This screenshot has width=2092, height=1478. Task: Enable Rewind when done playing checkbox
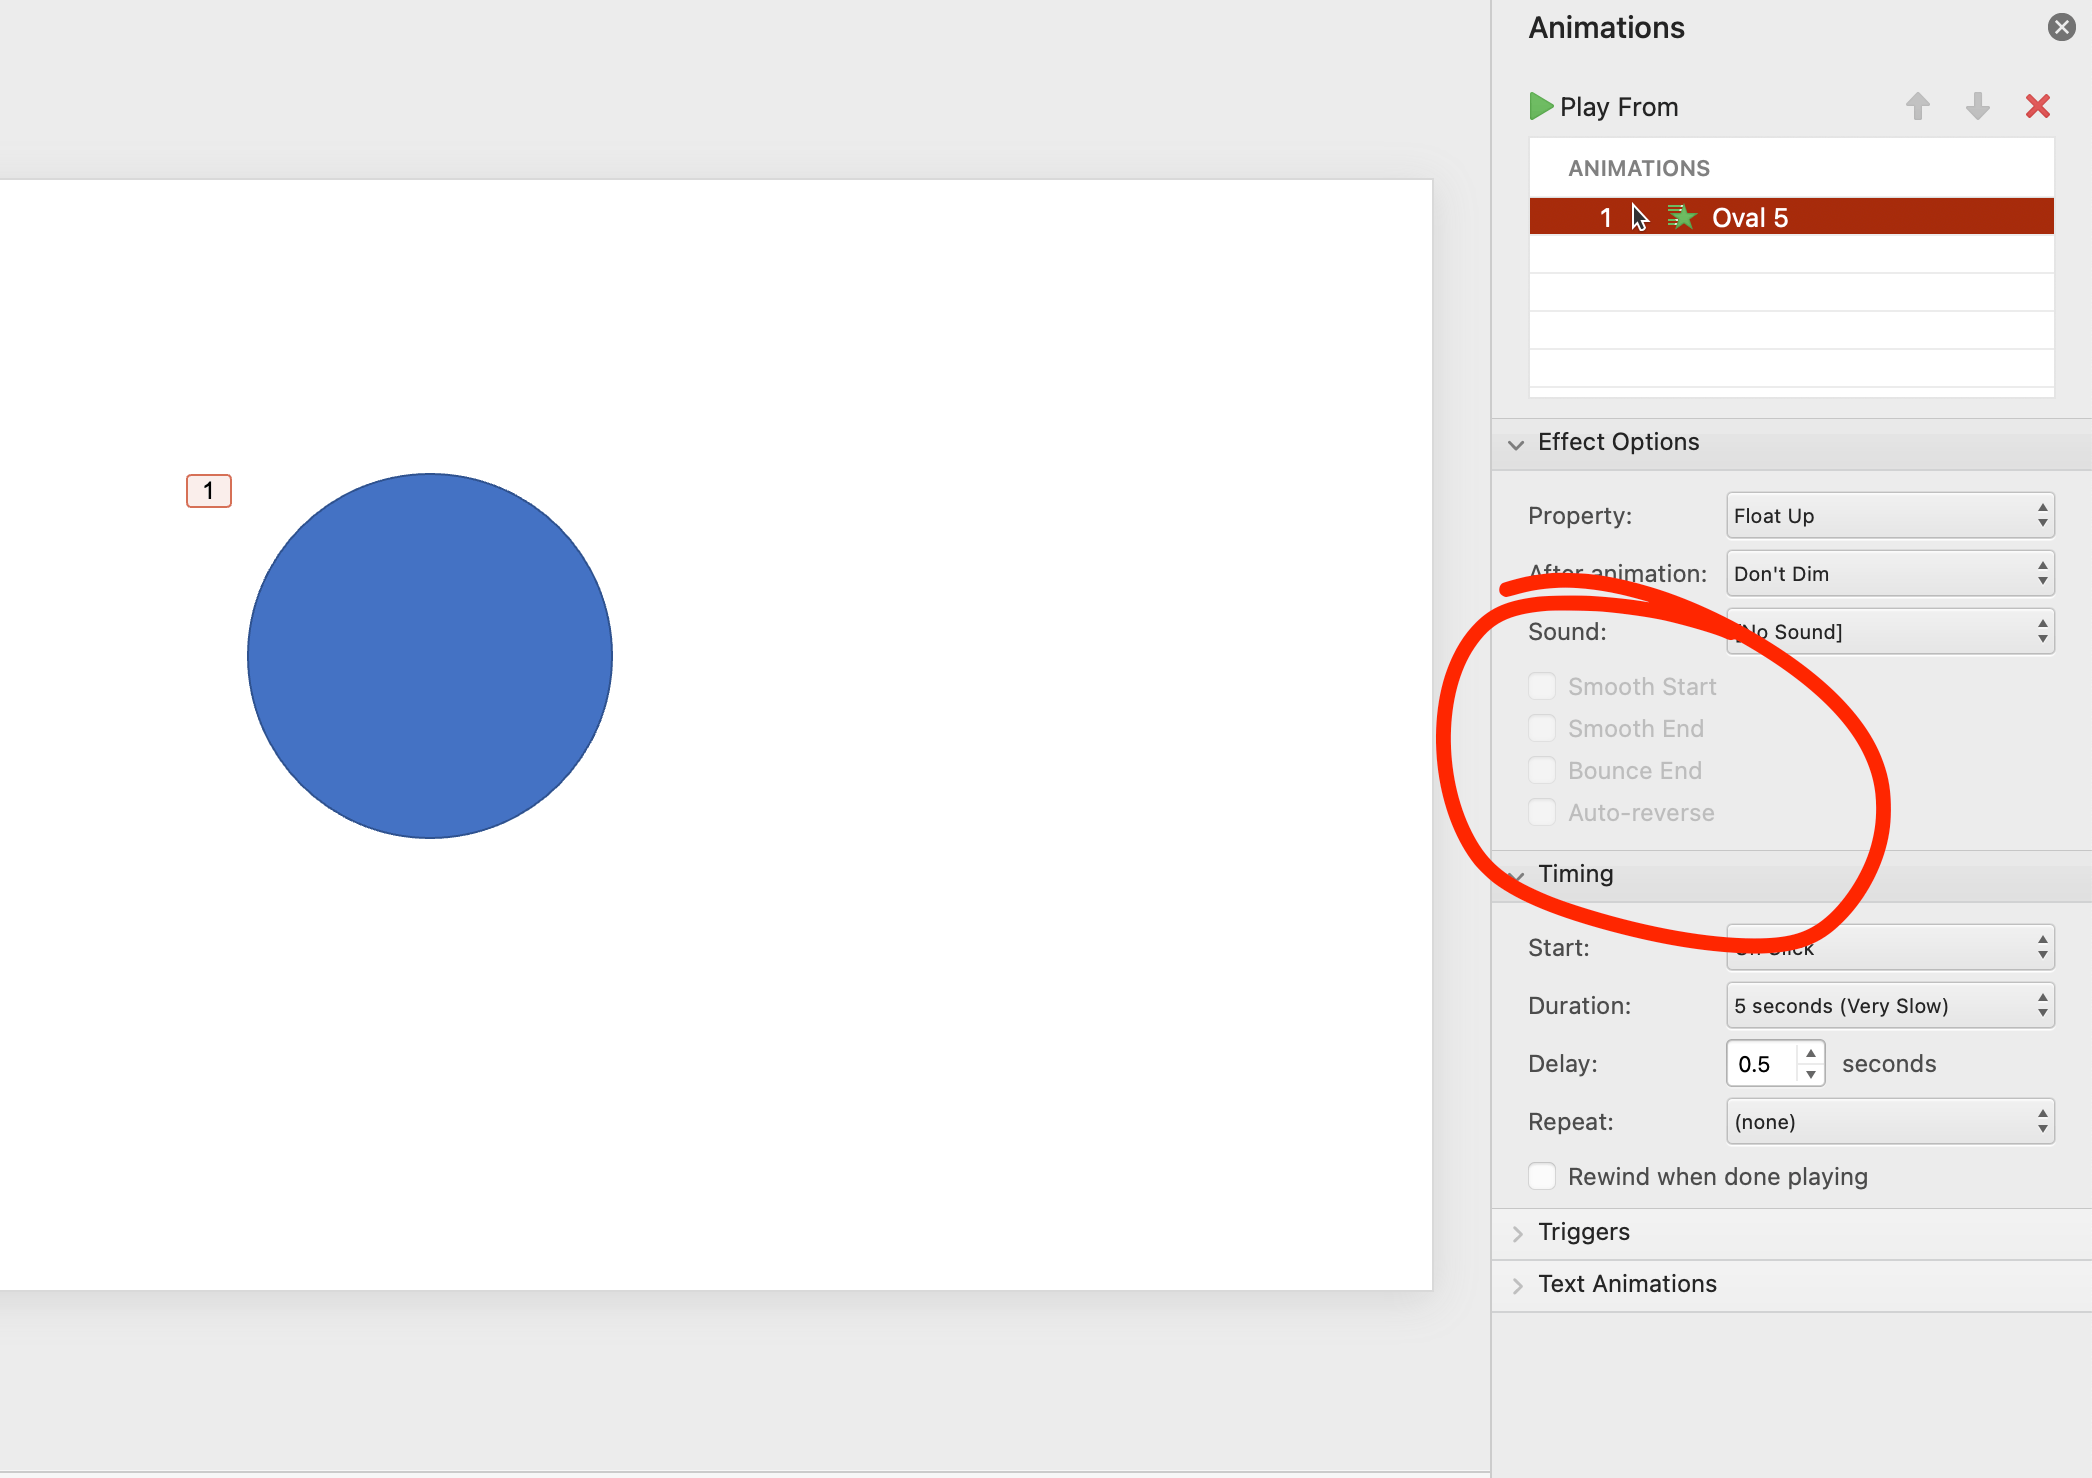coord(1542,1176)
